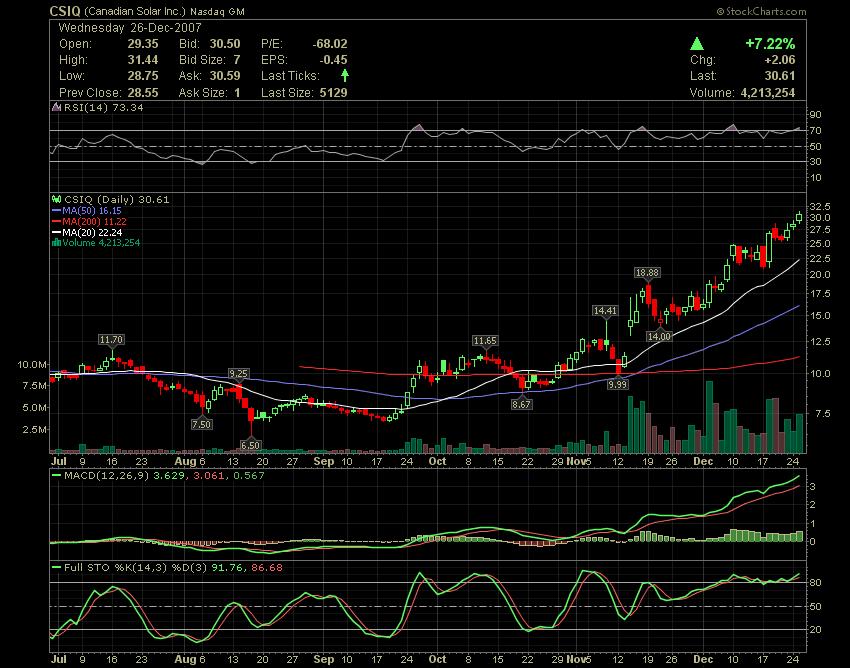This screenshot has height=668, width=850.
Task: Click the 2.5M label on the volume scale
Action: (x=35, y=429)
